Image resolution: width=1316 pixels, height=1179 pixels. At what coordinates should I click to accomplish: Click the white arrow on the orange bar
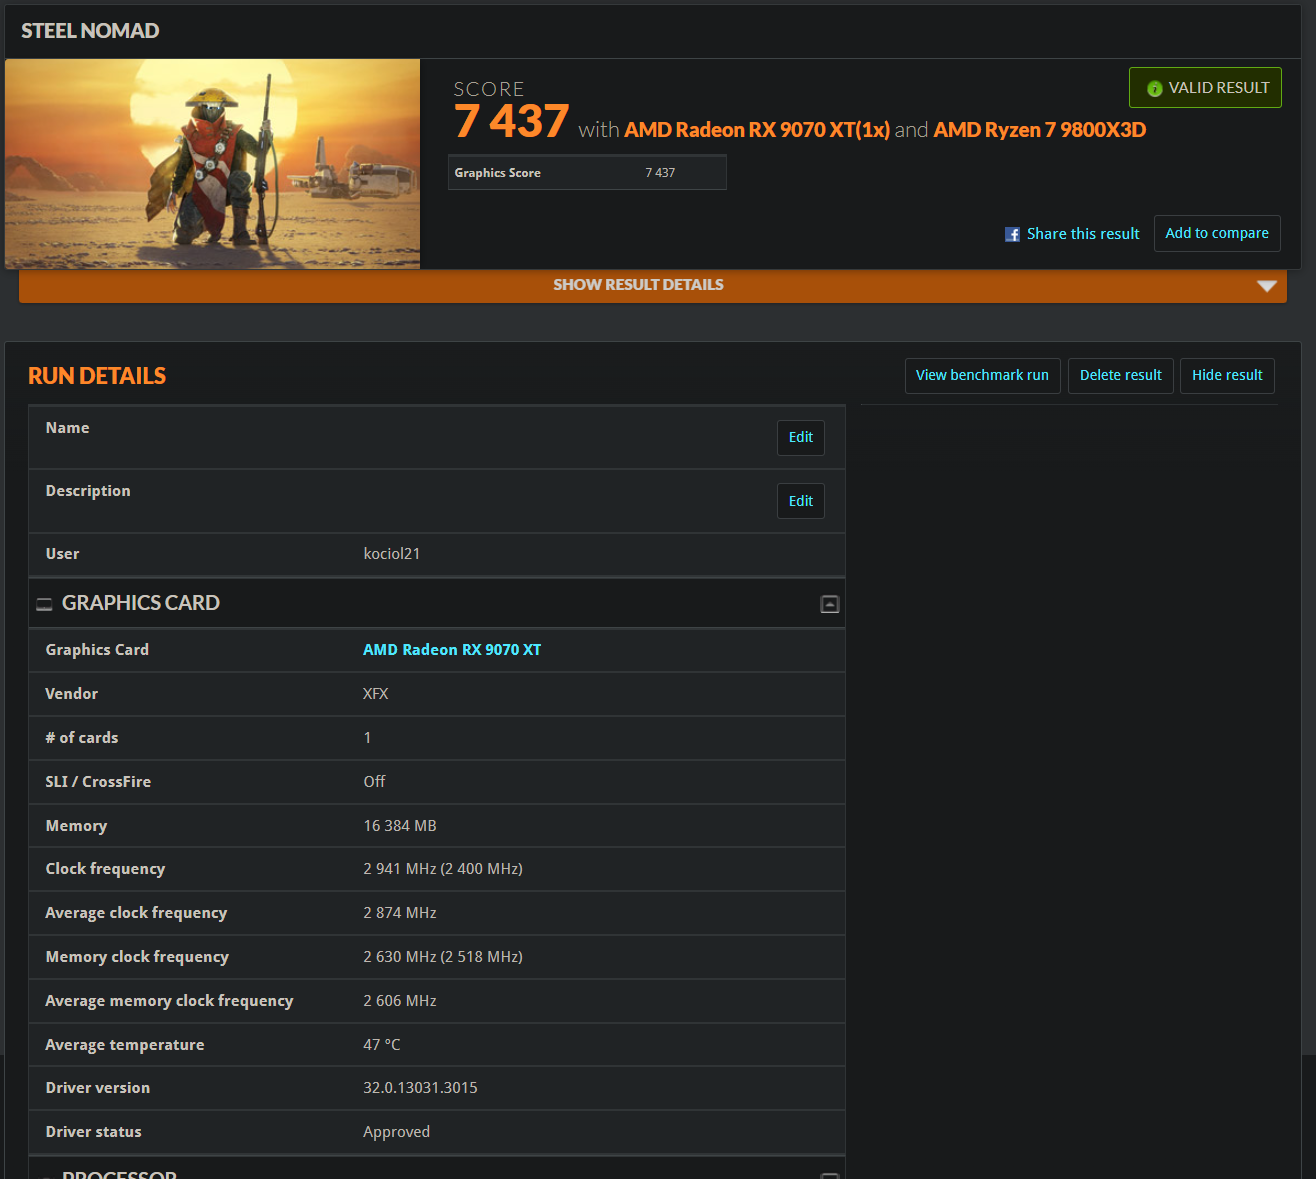(1266, 286)
